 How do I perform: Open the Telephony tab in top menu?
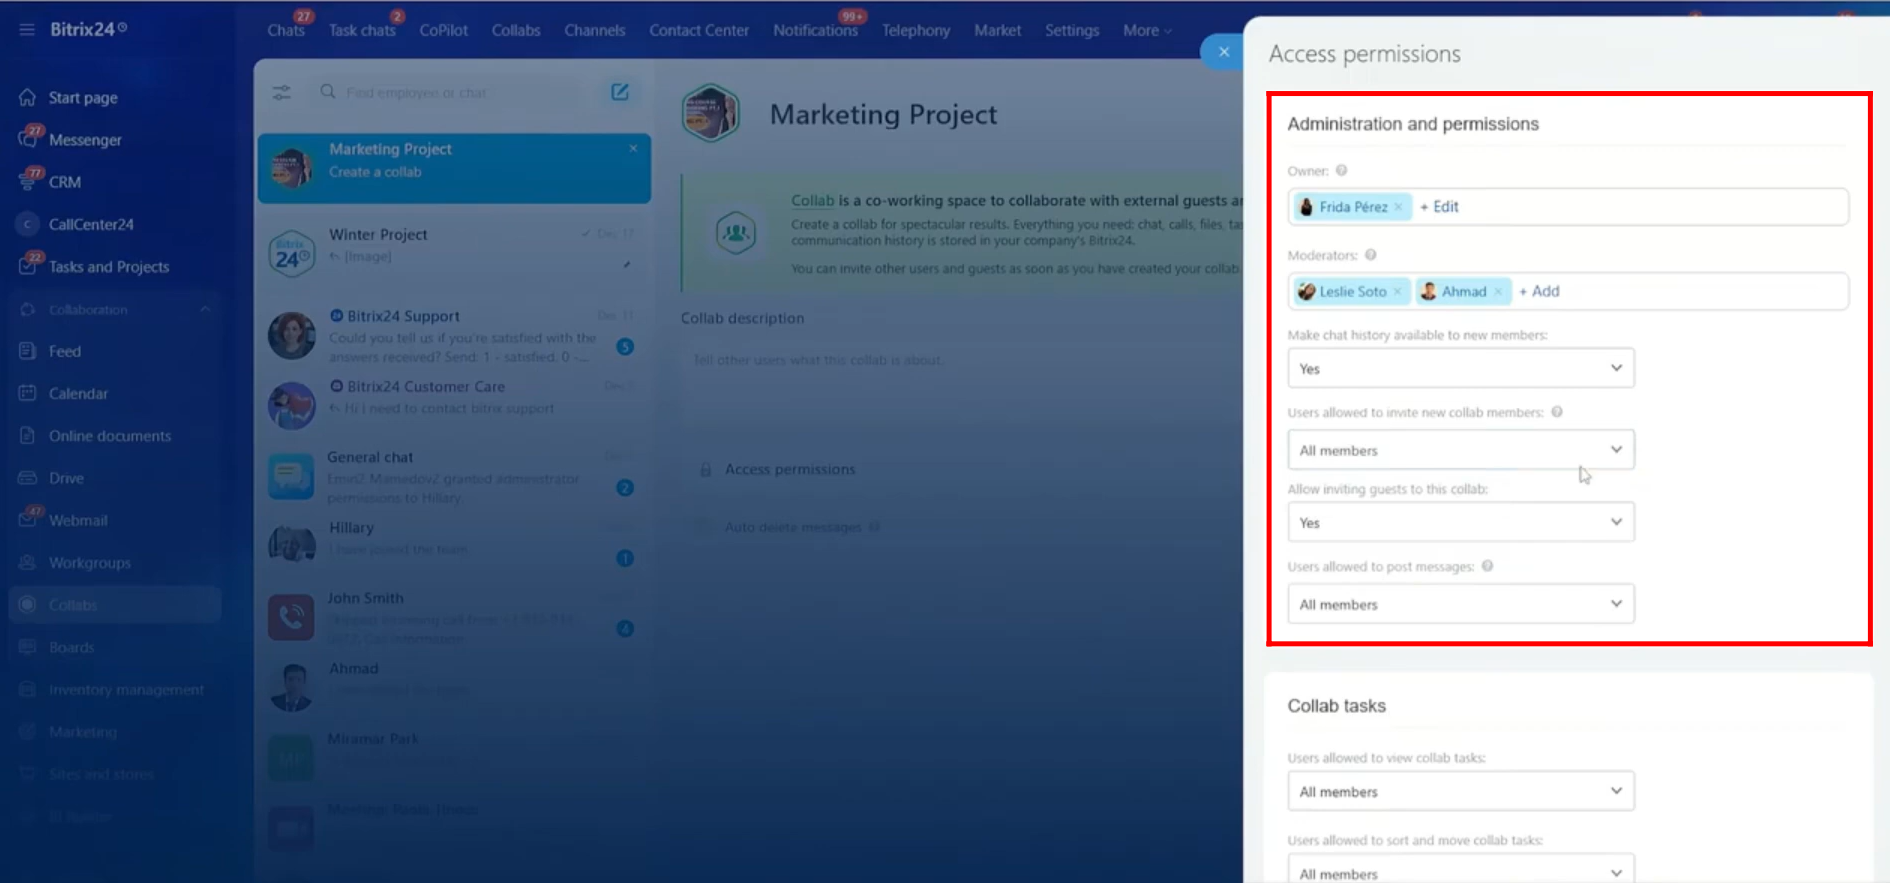(915, 30)
